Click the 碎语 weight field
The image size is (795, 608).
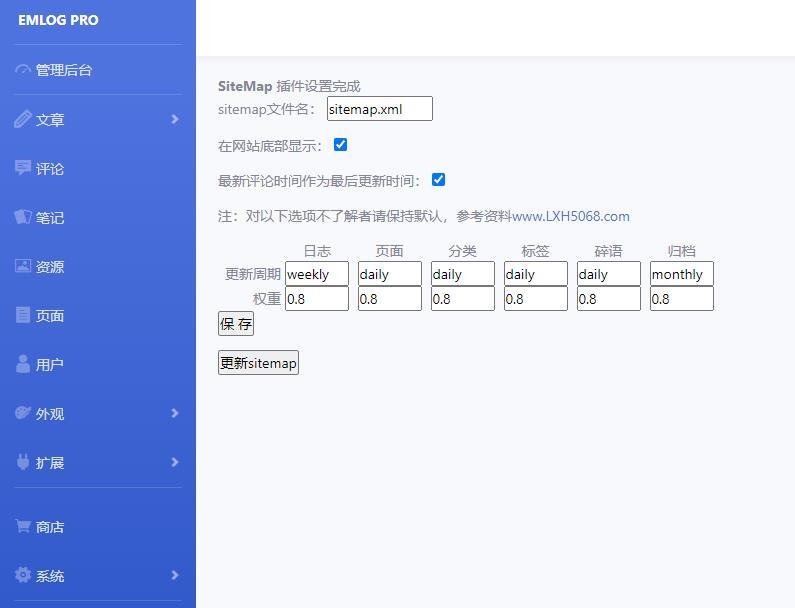pyautogui.click(x=609, y=299)
